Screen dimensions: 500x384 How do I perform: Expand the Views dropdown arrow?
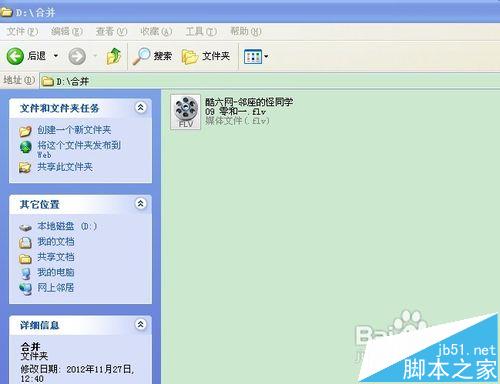266,56
